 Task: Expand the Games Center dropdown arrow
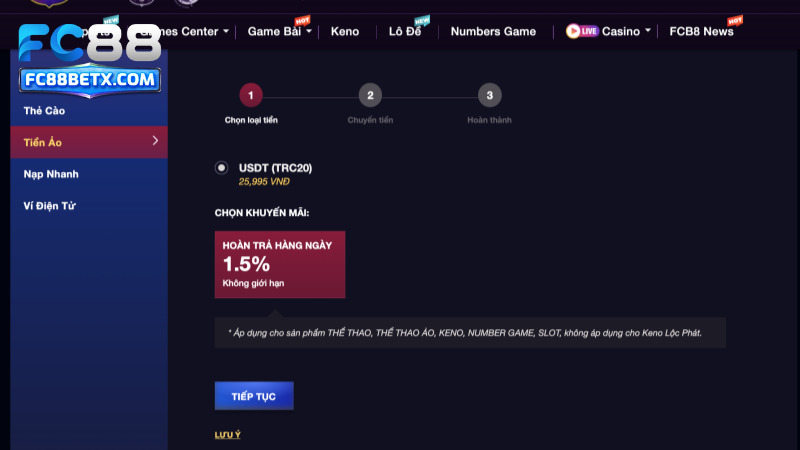point(226,31)
